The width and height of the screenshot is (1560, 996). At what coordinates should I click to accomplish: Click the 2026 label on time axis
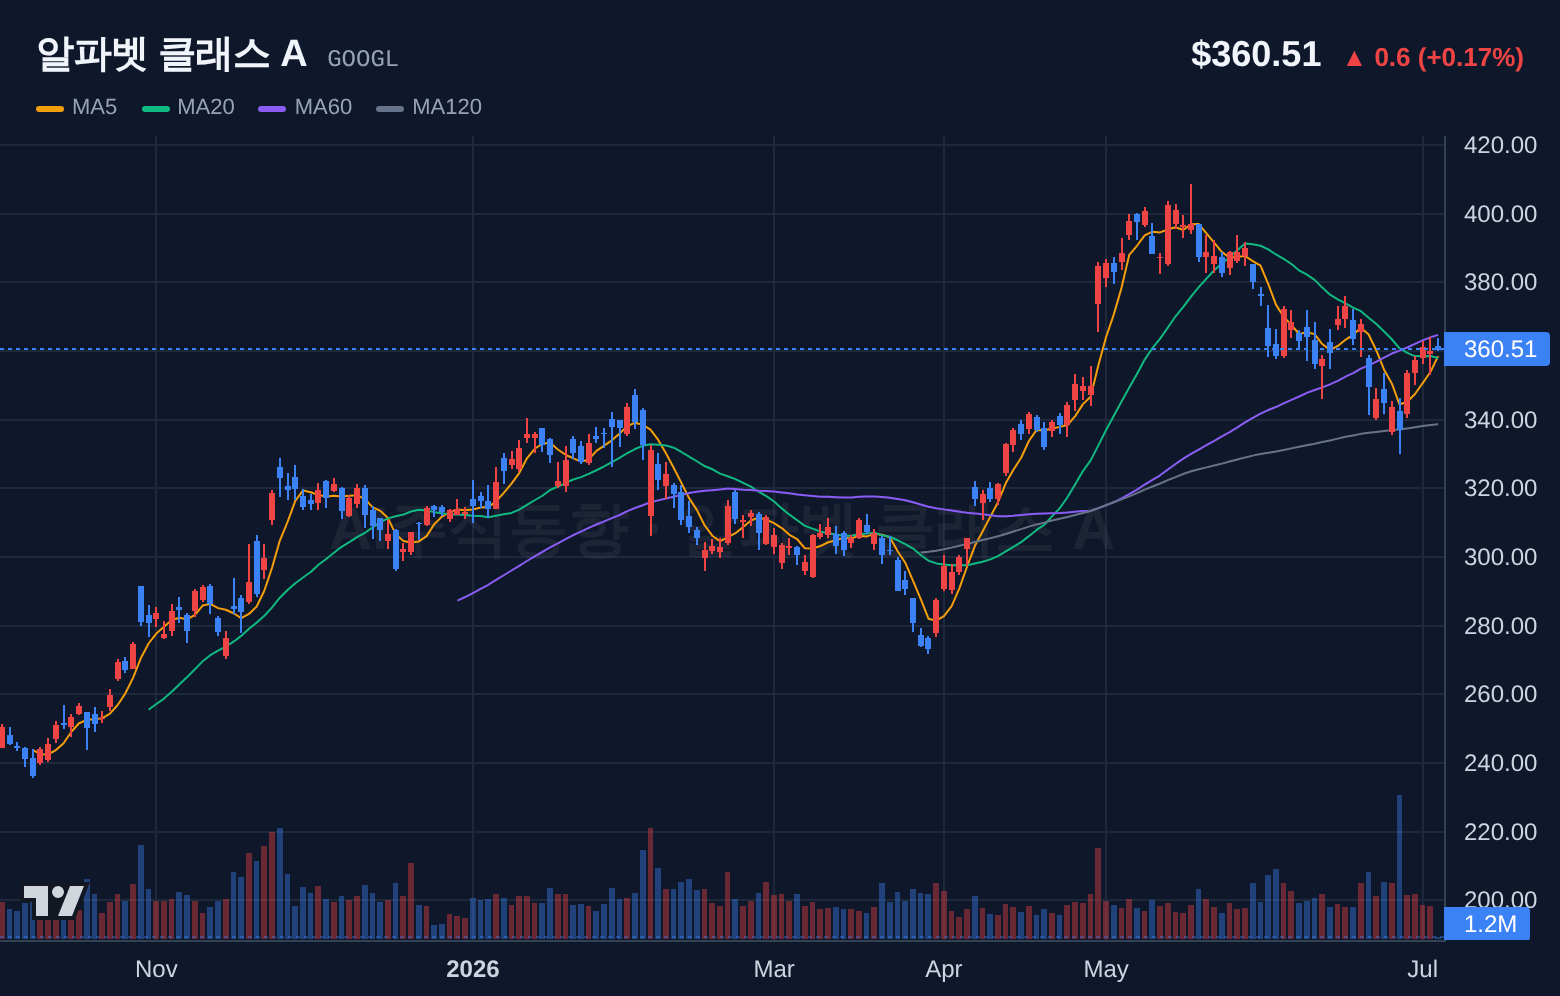point(473,969)
